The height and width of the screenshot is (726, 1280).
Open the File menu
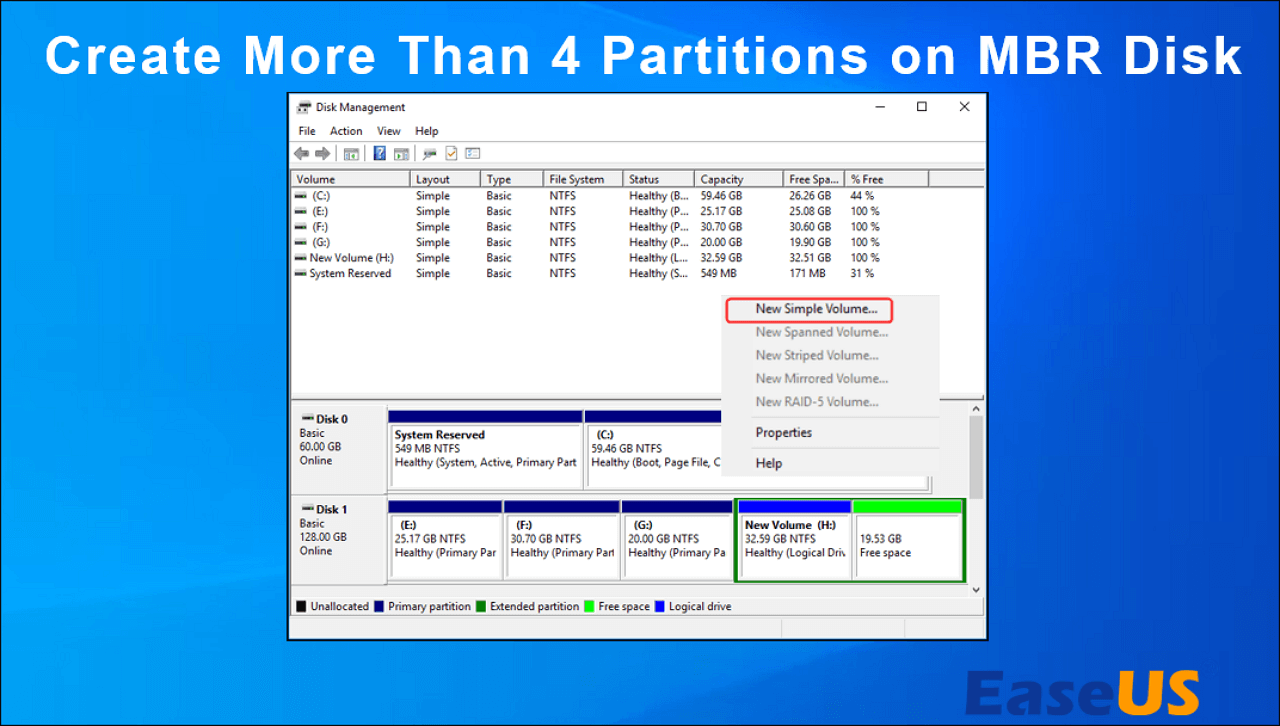point(307,131)
